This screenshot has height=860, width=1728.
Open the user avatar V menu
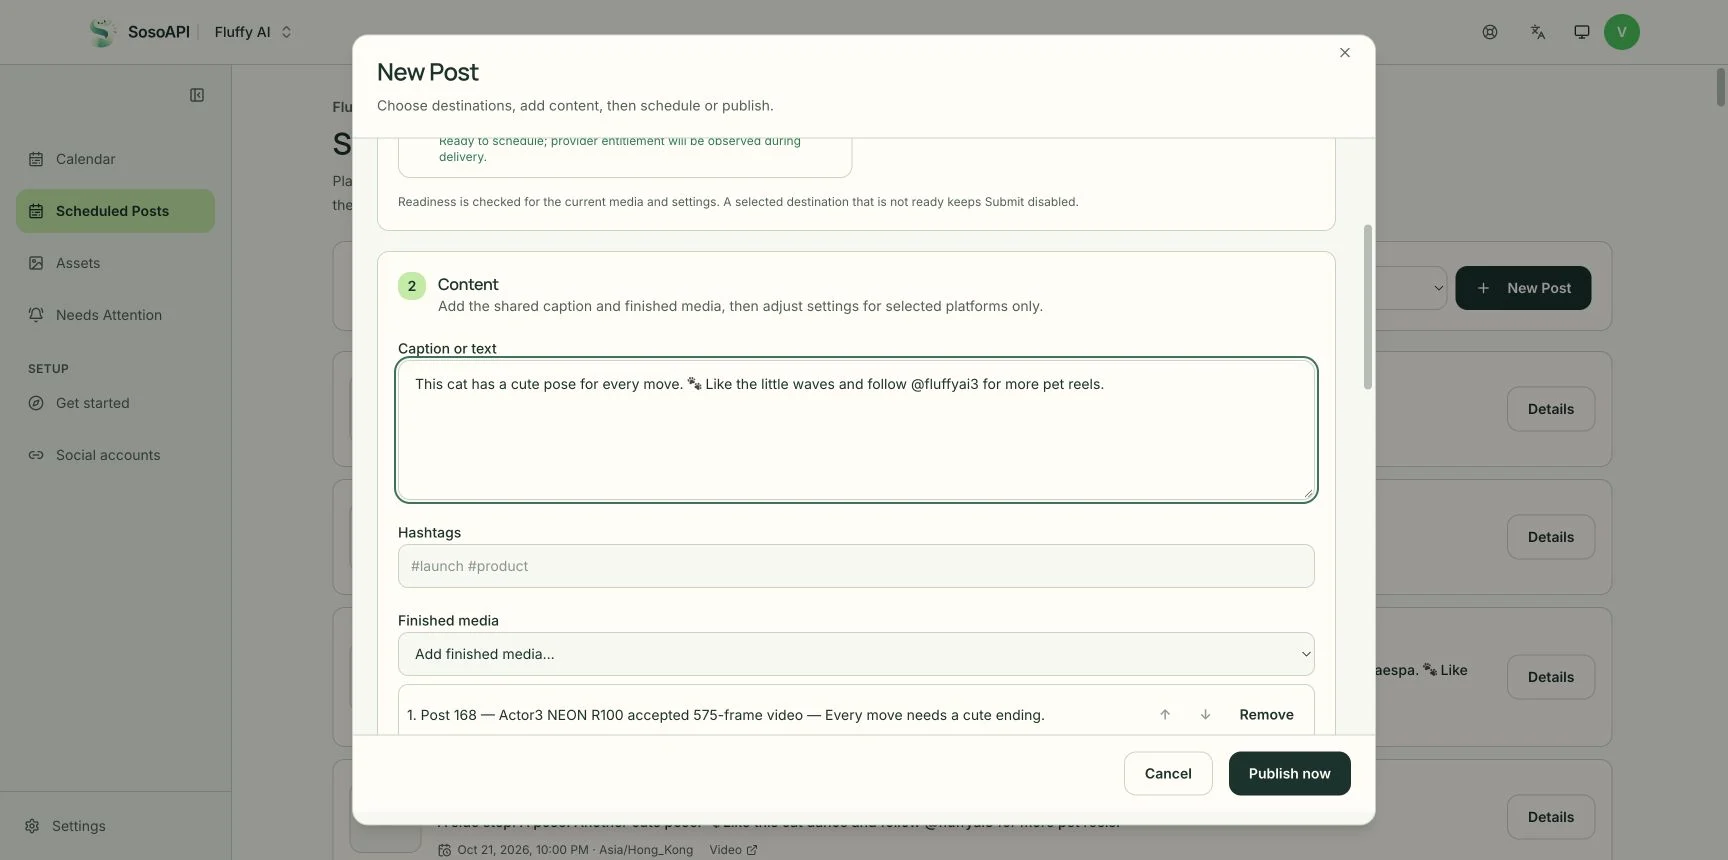[1622, 32]
